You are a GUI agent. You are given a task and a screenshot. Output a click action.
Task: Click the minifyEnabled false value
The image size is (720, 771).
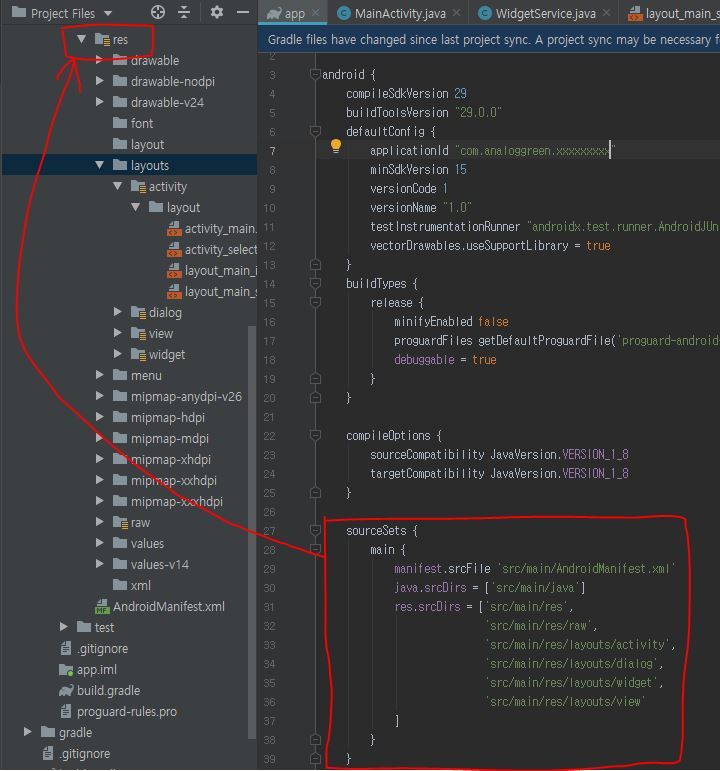pos(493,322)
